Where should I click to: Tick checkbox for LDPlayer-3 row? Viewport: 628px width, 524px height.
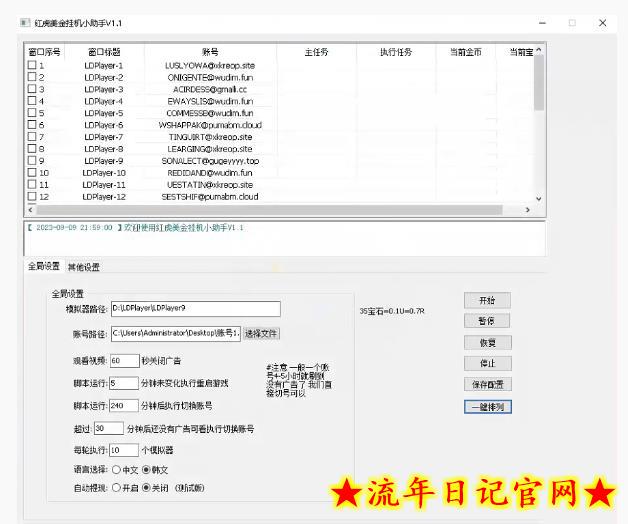(32, 89)
